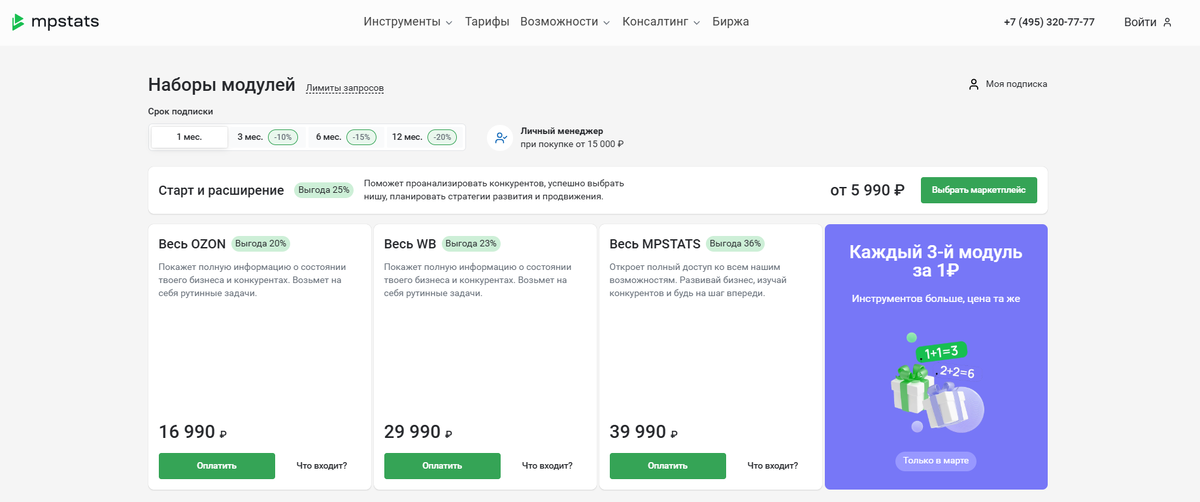Choose the 6 мес. subscription option
Image resolution: width=1200 pixels, height=502 pixels.
(344, 137)
